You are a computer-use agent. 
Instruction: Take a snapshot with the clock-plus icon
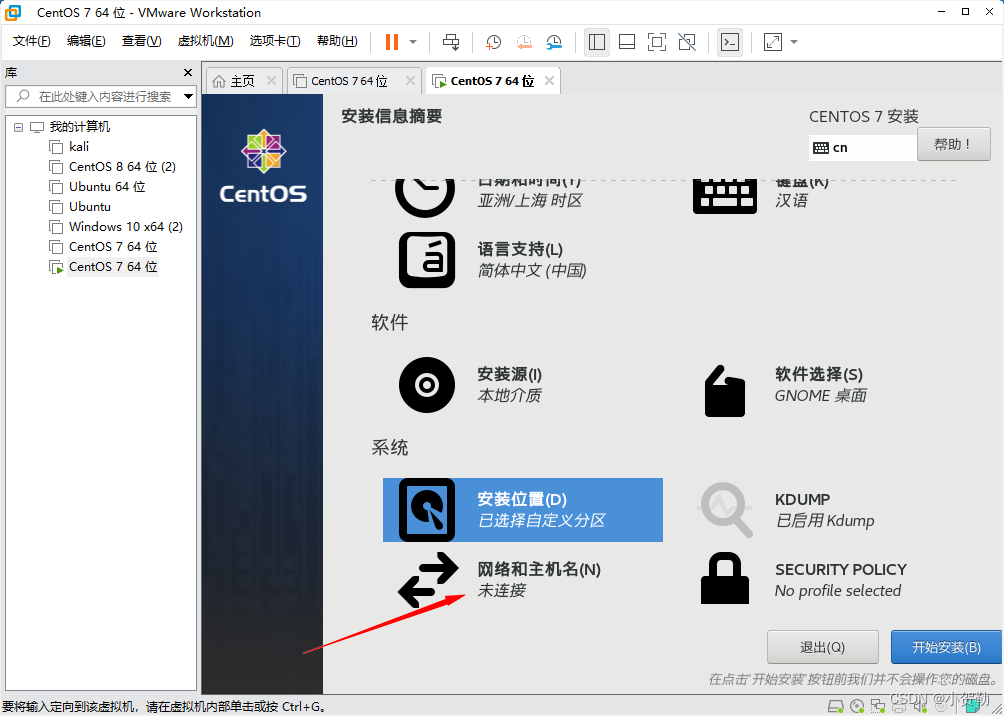493,42
